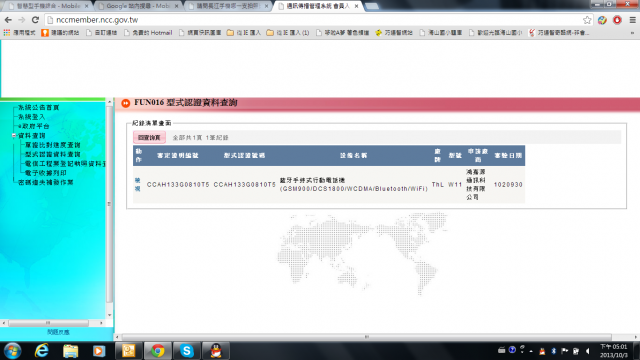Open the first sub-item under 資料查詢
This screenshot has width=640, height=360.
click(x=52, y=145)
